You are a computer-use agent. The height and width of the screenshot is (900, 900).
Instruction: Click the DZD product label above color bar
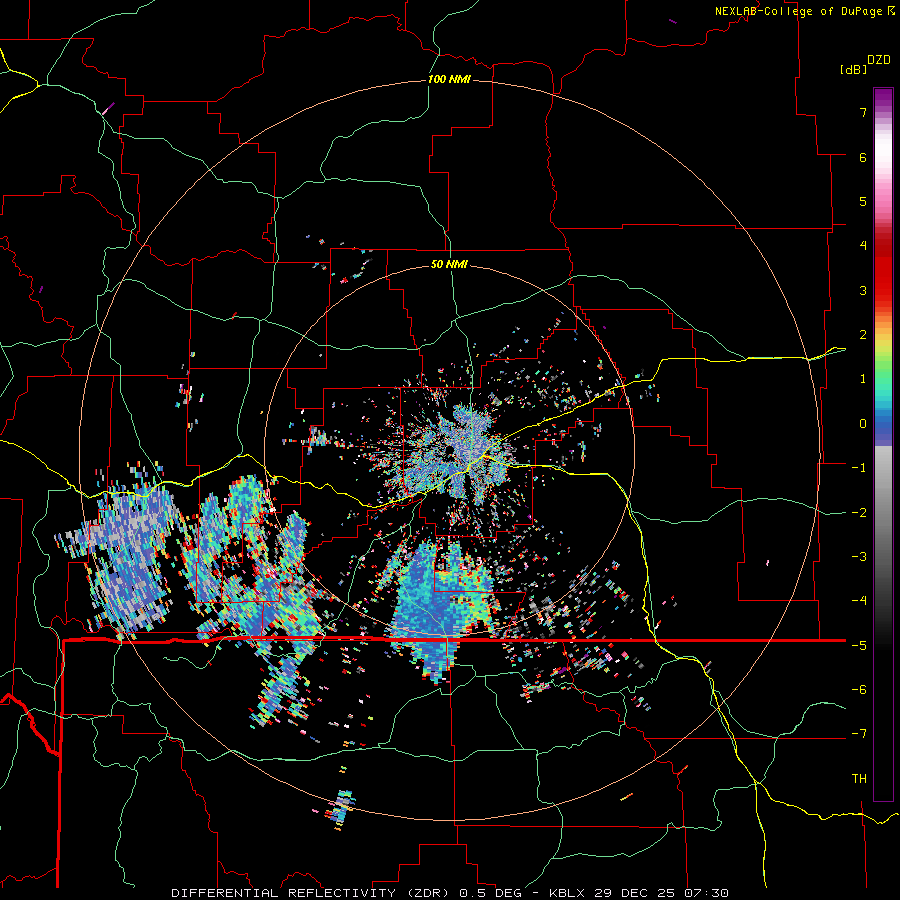tap(879, 60)
